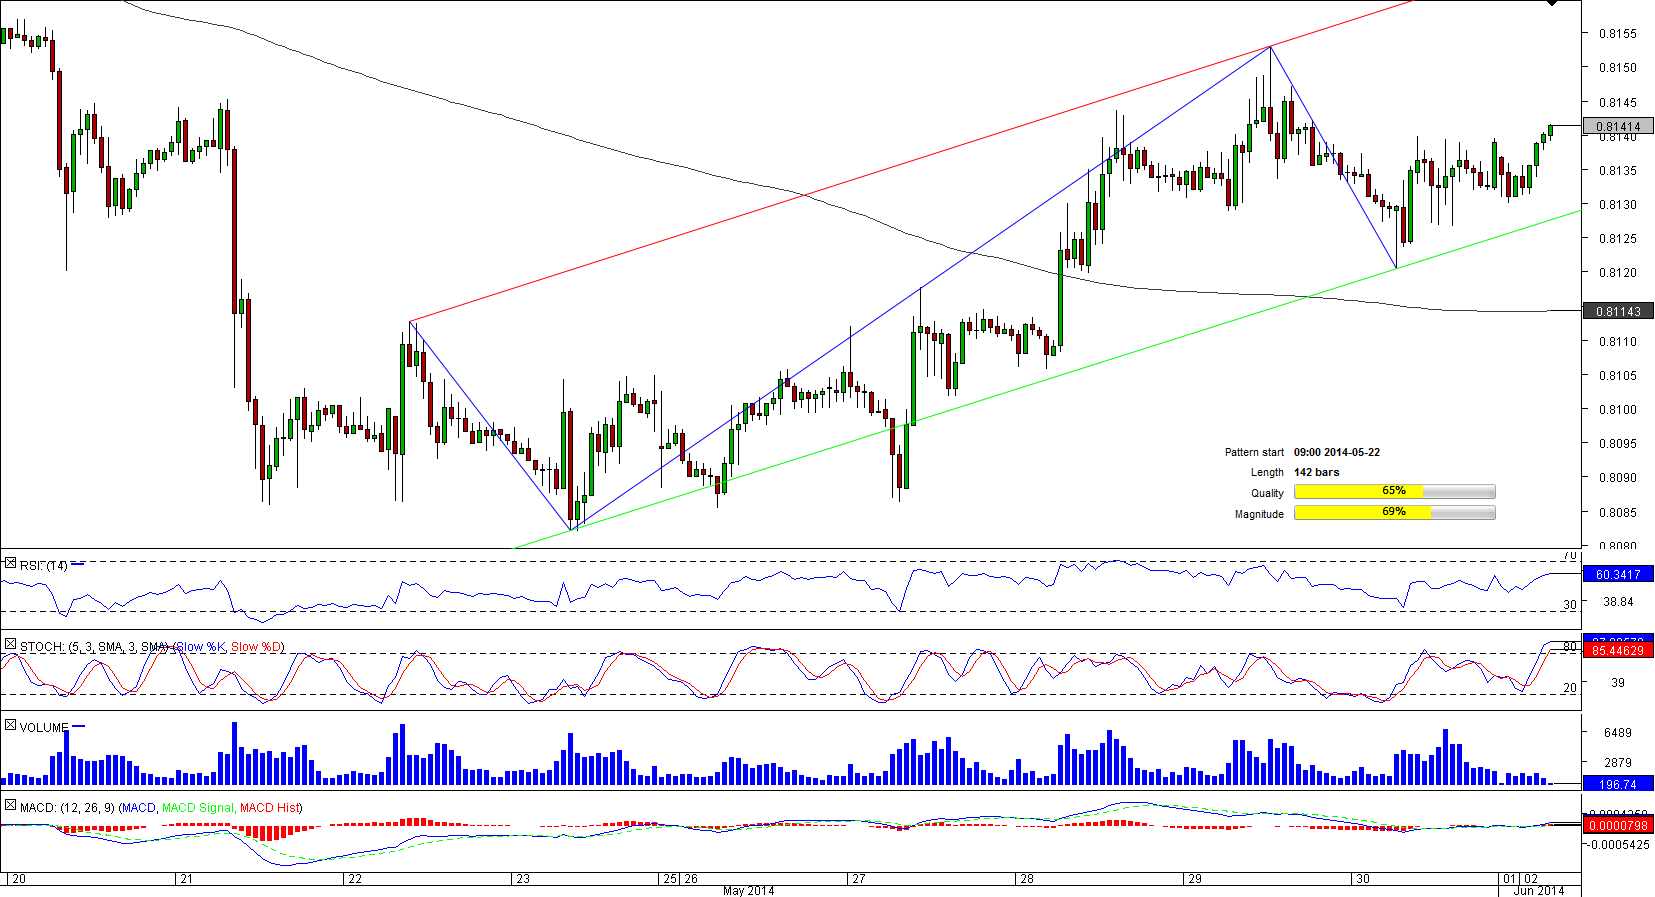Screen dimensions: 1655x897
Task: Click the '0.8120' price axis label
Action: coord(1618,272)
